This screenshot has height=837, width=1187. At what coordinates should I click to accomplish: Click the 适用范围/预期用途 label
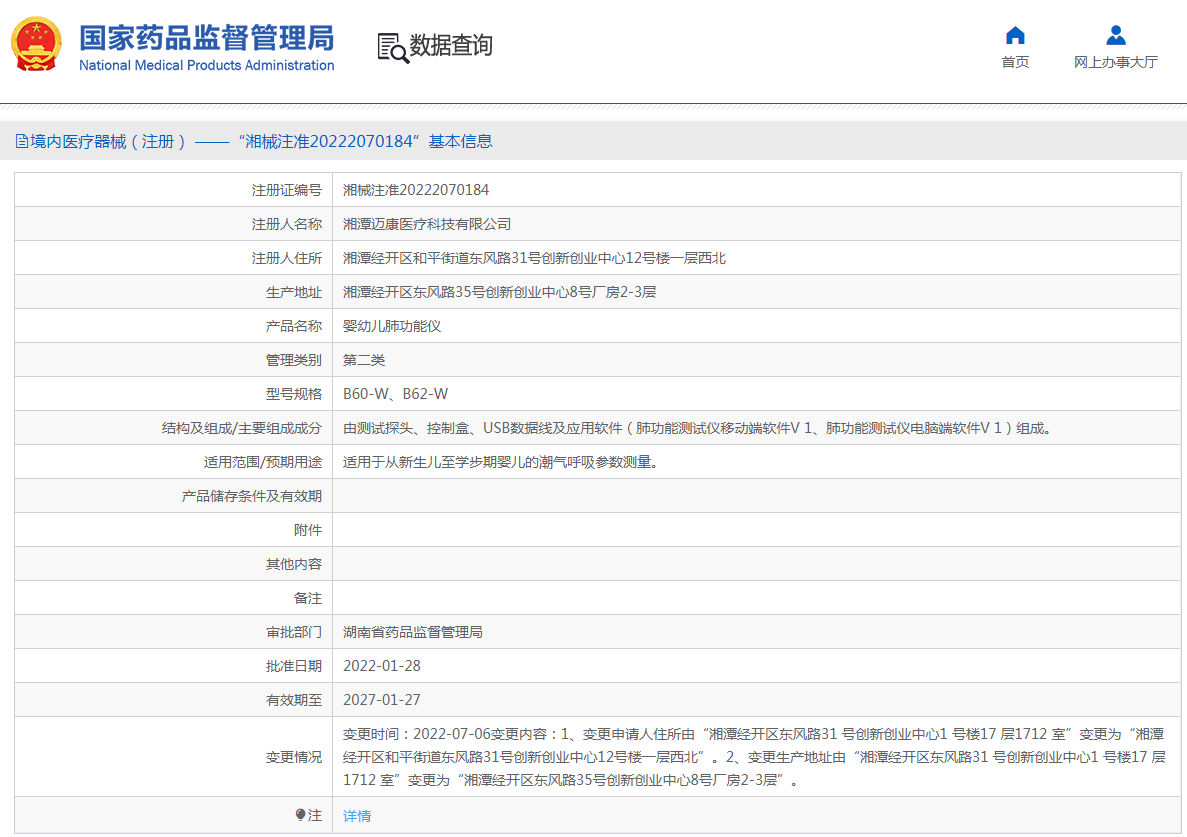(263, 462)
